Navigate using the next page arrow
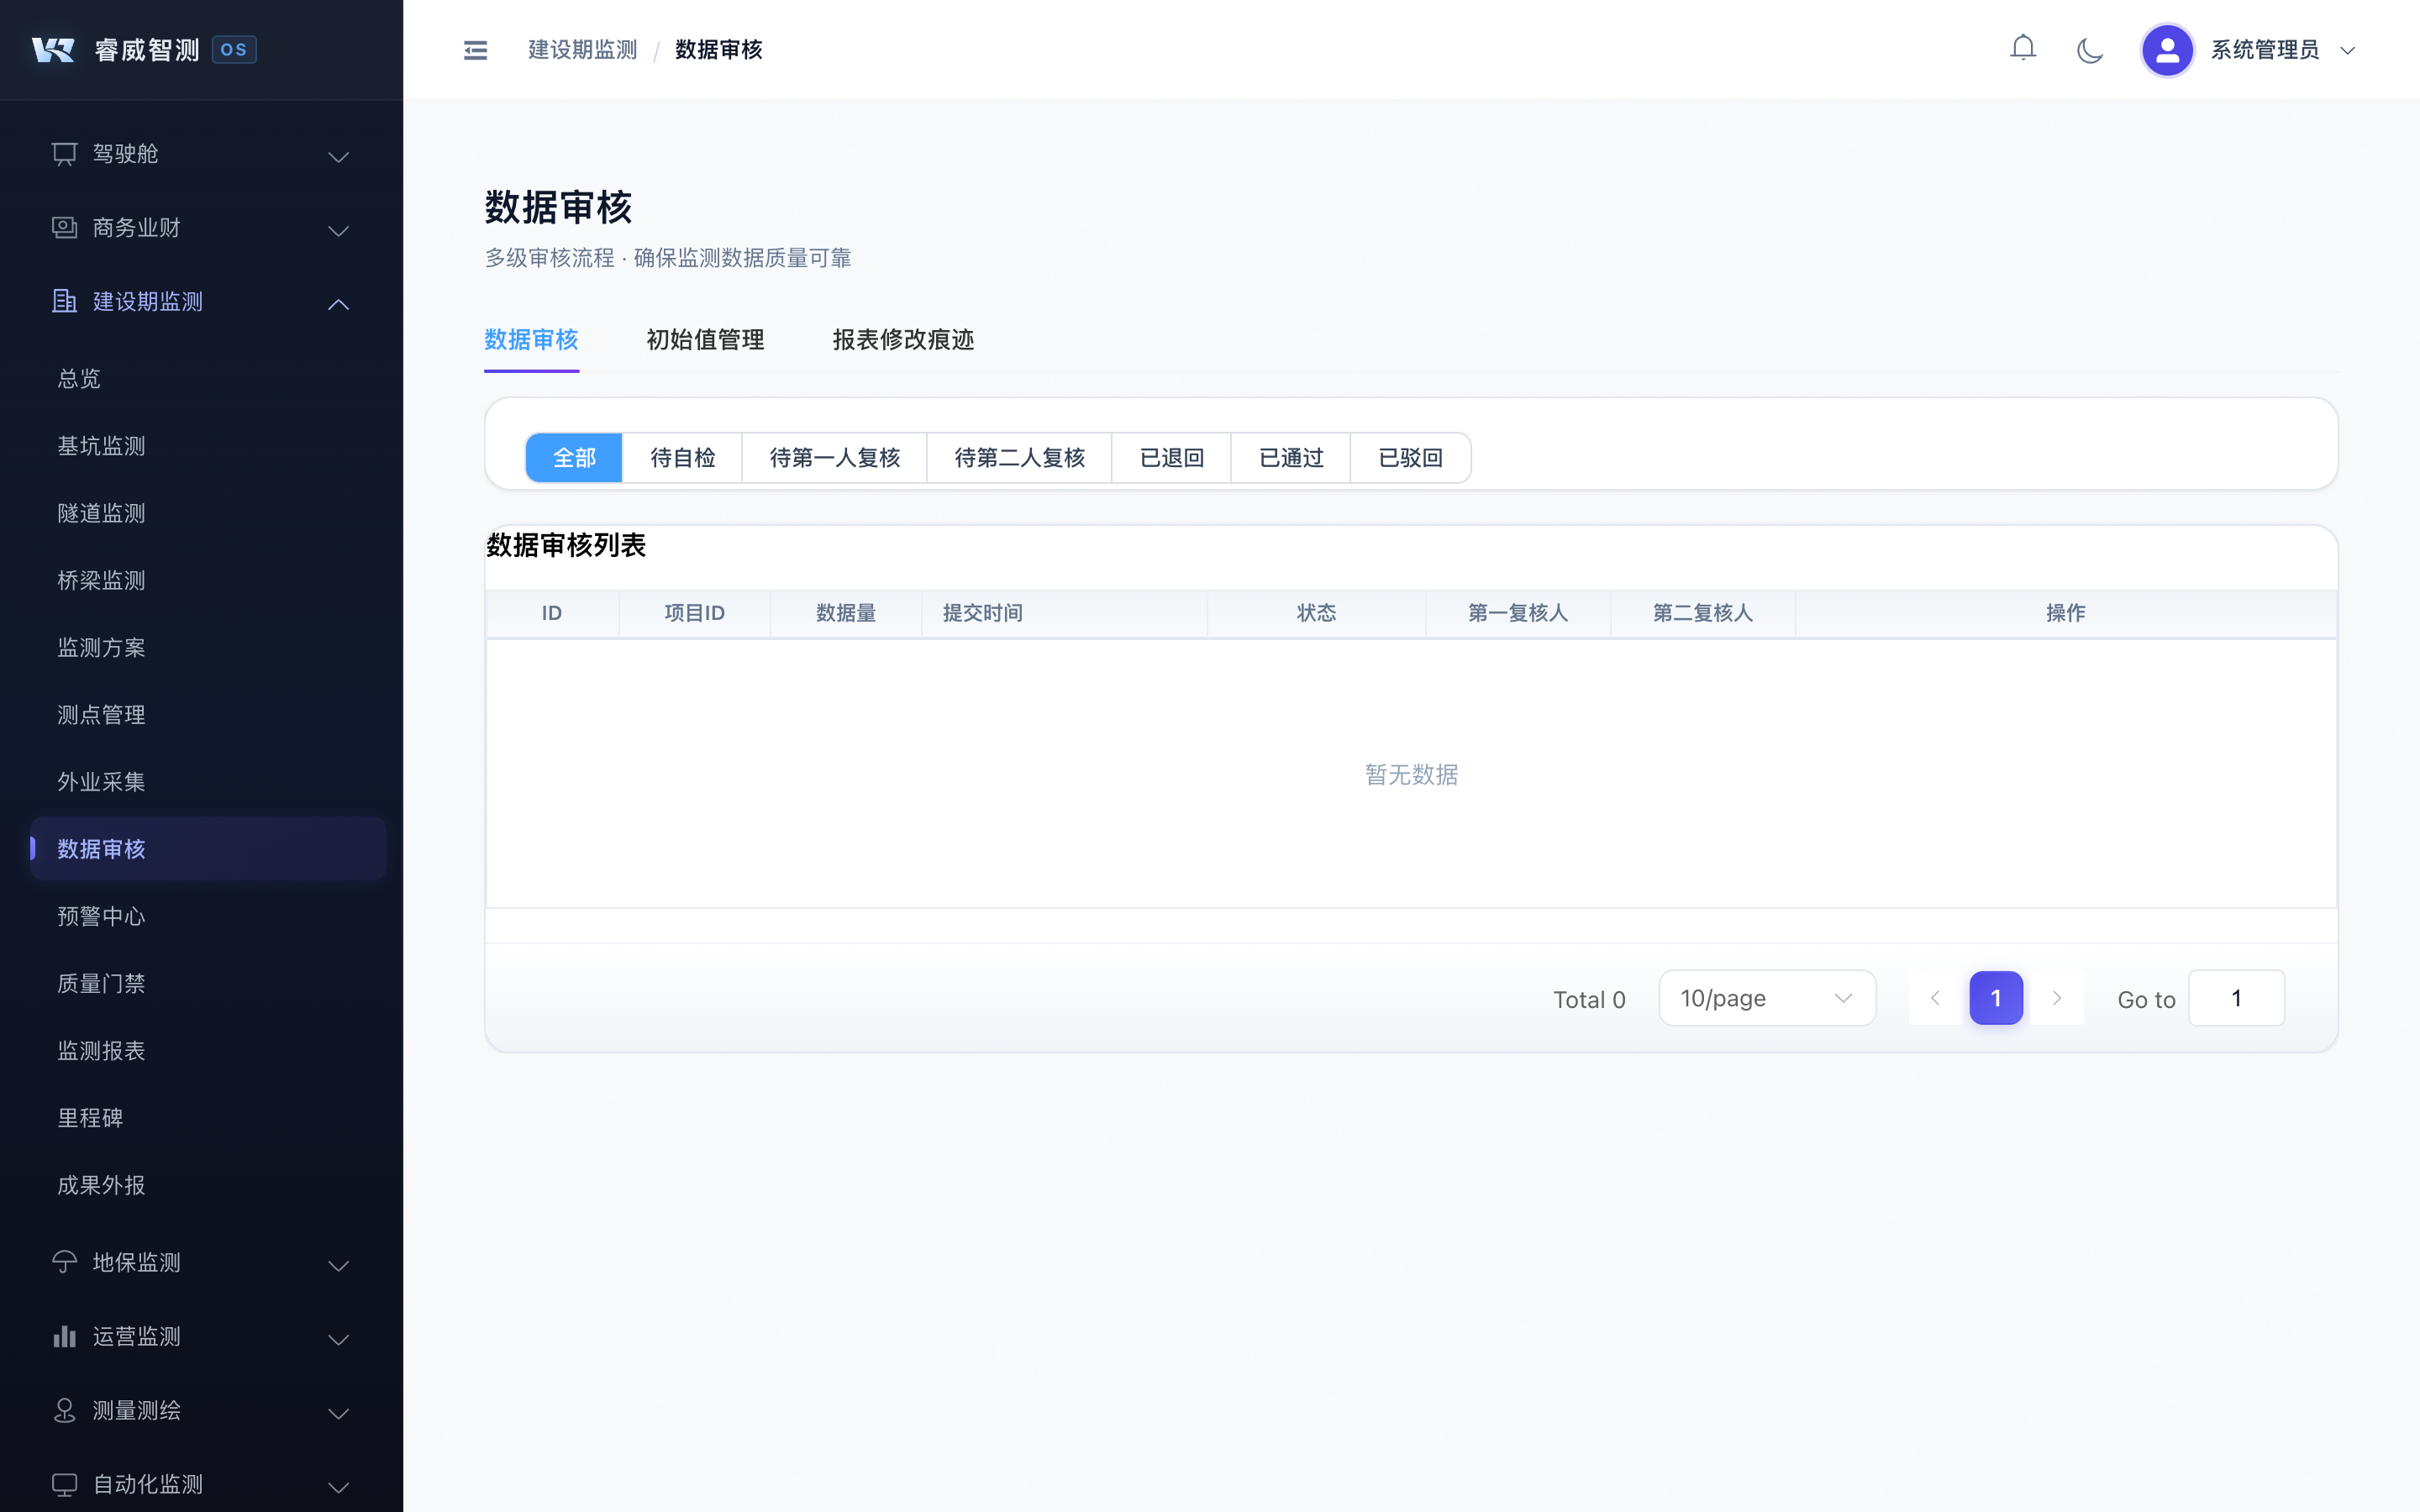 pos(2057,997)
